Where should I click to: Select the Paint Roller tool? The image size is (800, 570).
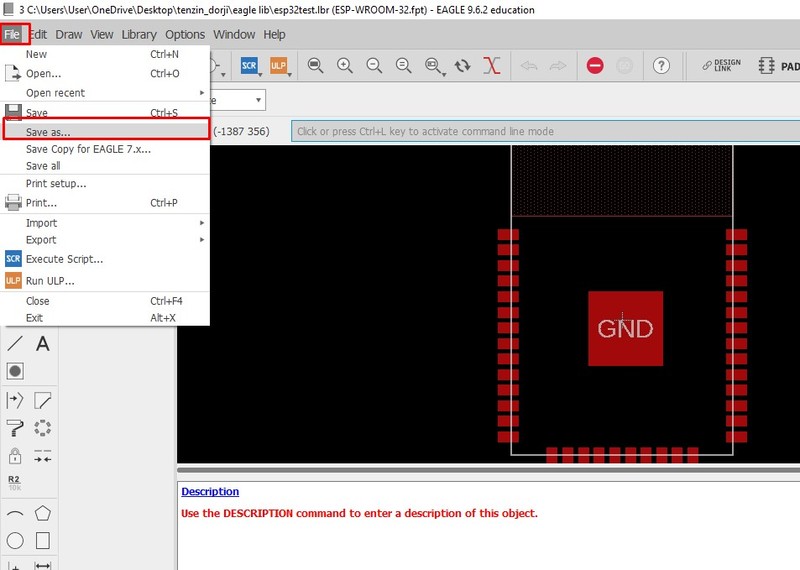[15, 428]
